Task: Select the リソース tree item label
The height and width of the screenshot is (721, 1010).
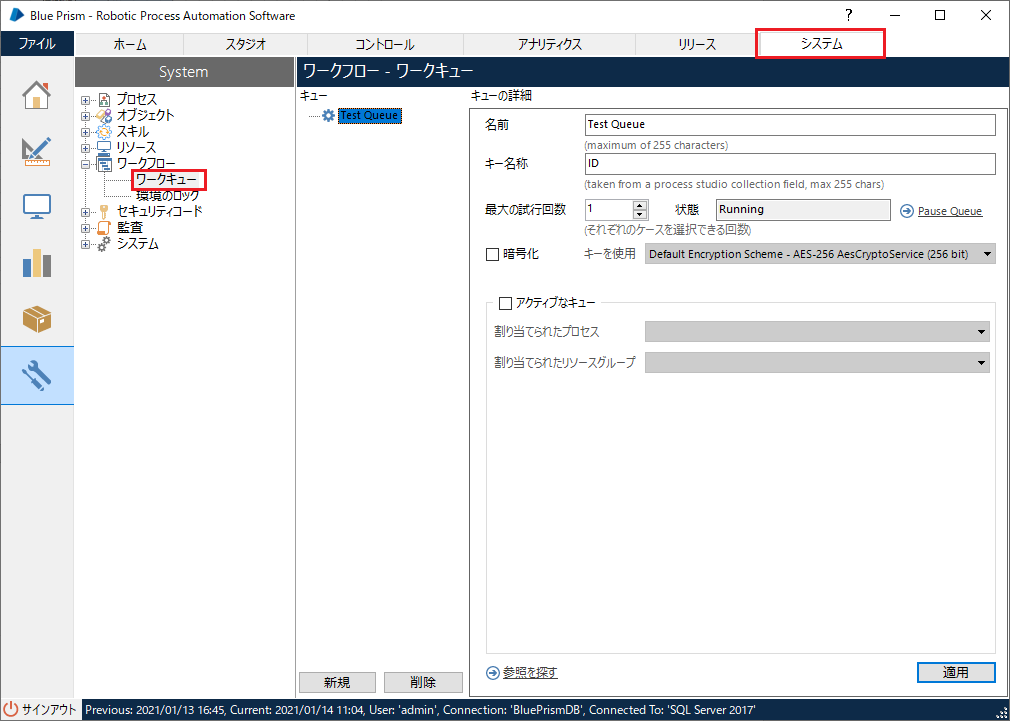Action: [x=136, y=148]
